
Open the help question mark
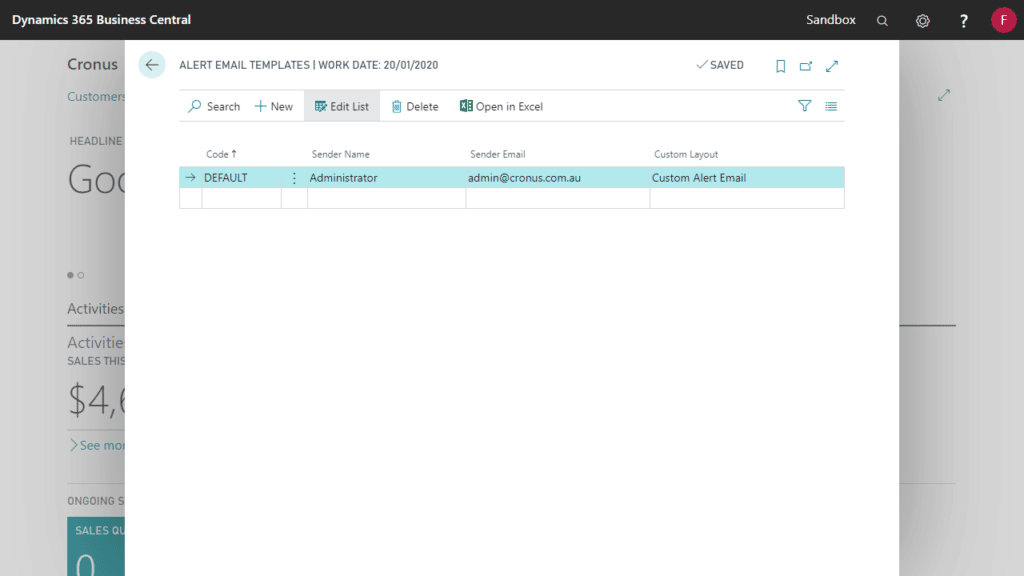(962, 19)
